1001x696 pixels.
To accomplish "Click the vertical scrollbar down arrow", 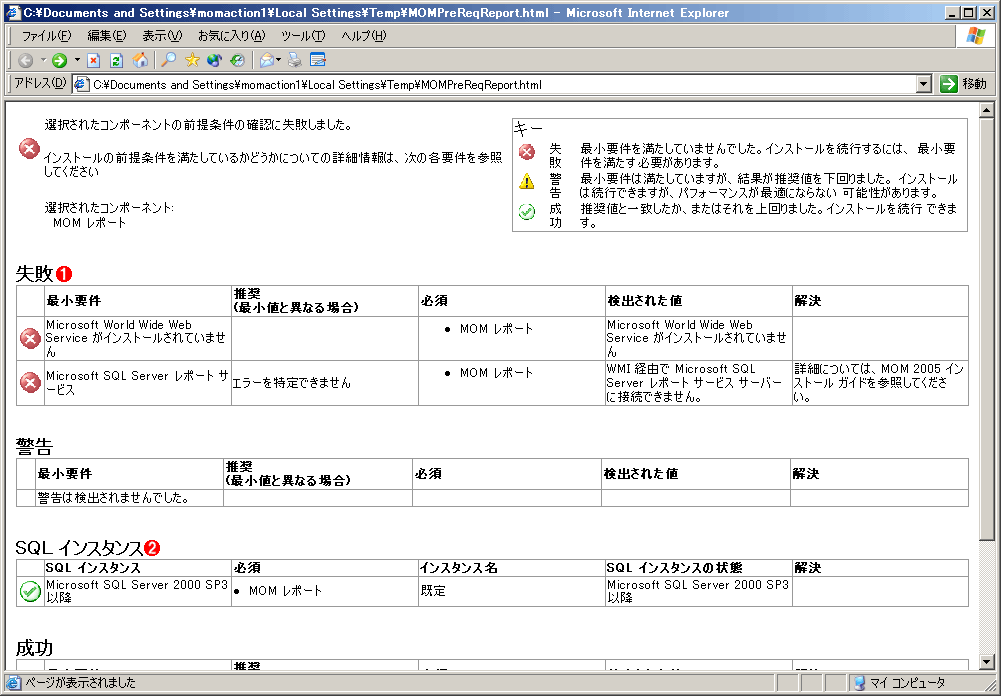I will click(x=986, y=662).
